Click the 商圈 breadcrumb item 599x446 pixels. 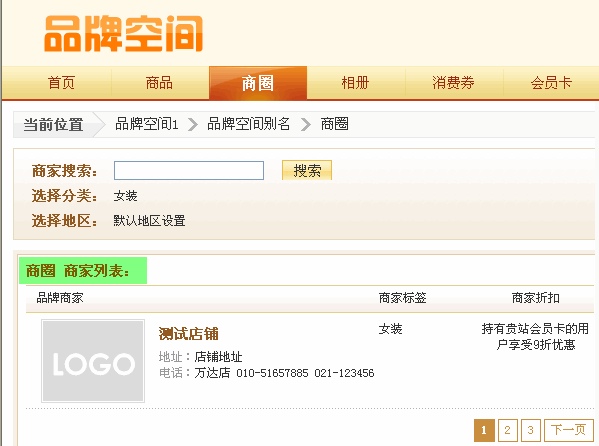334,124
